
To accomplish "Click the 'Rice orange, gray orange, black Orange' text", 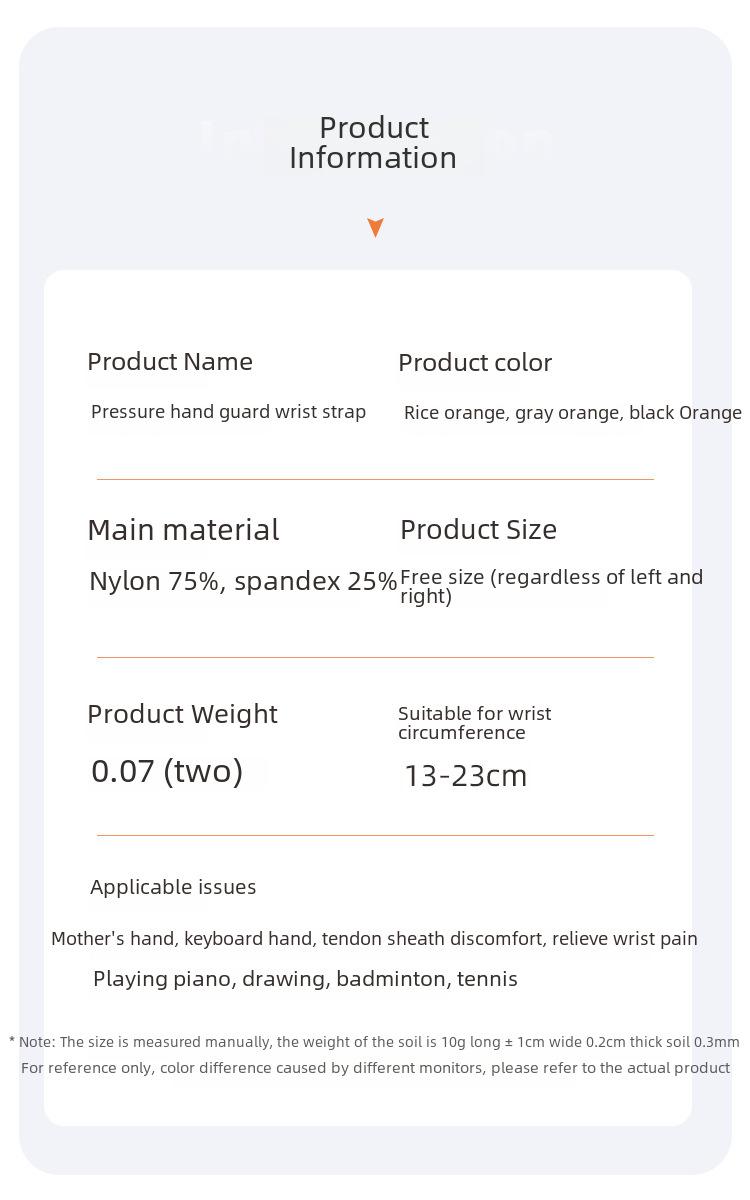I will pos(573,412).
